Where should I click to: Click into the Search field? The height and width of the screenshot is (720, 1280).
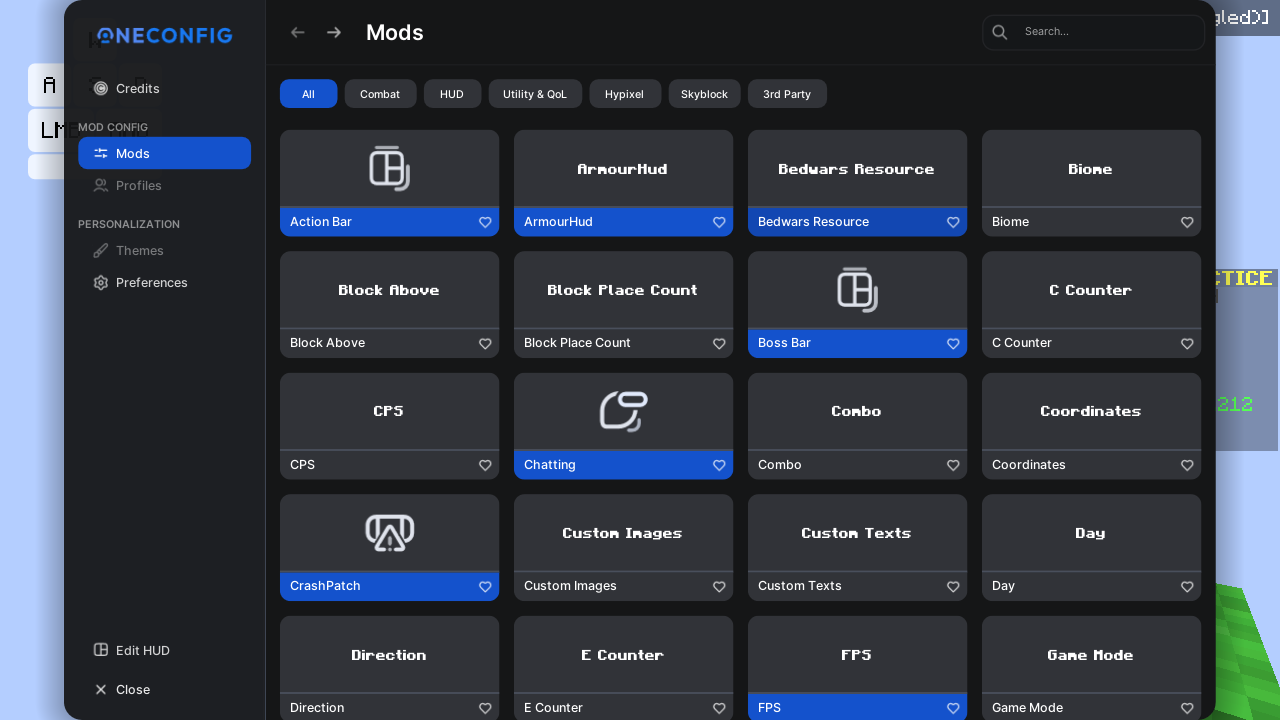1094,32
